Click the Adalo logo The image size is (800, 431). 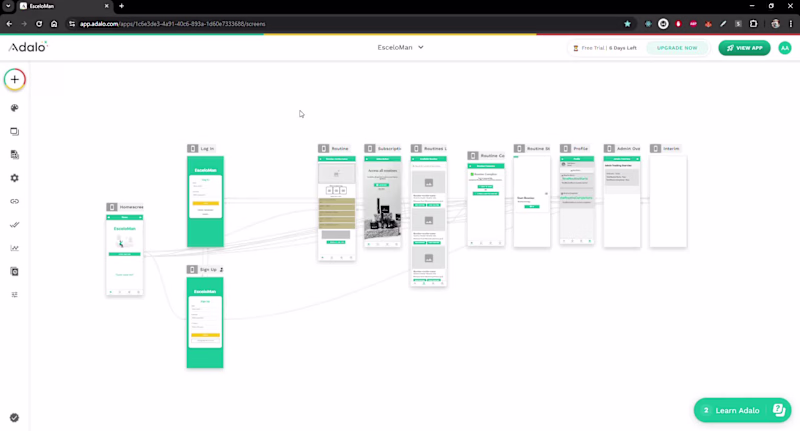point(28,47)
